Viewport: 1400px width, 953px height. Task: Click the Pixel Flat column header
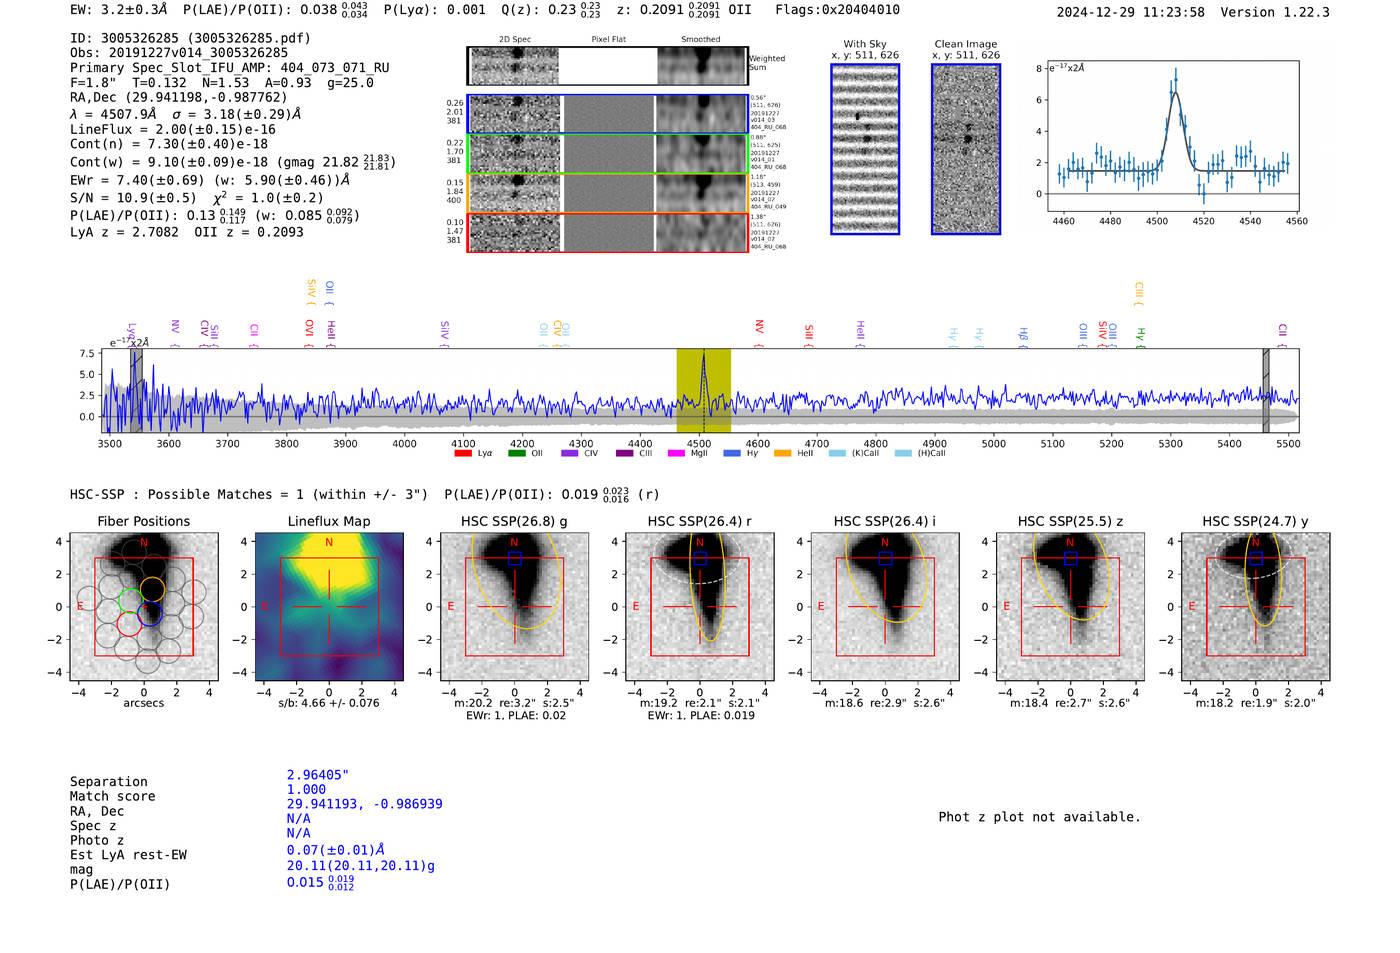click(x=609, y=40)
